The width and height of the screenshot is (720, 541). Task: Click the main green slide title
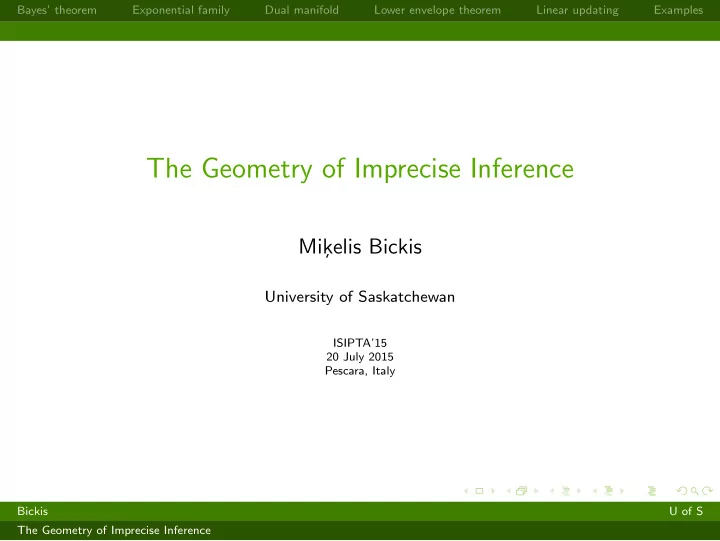(x=360, y=169)
